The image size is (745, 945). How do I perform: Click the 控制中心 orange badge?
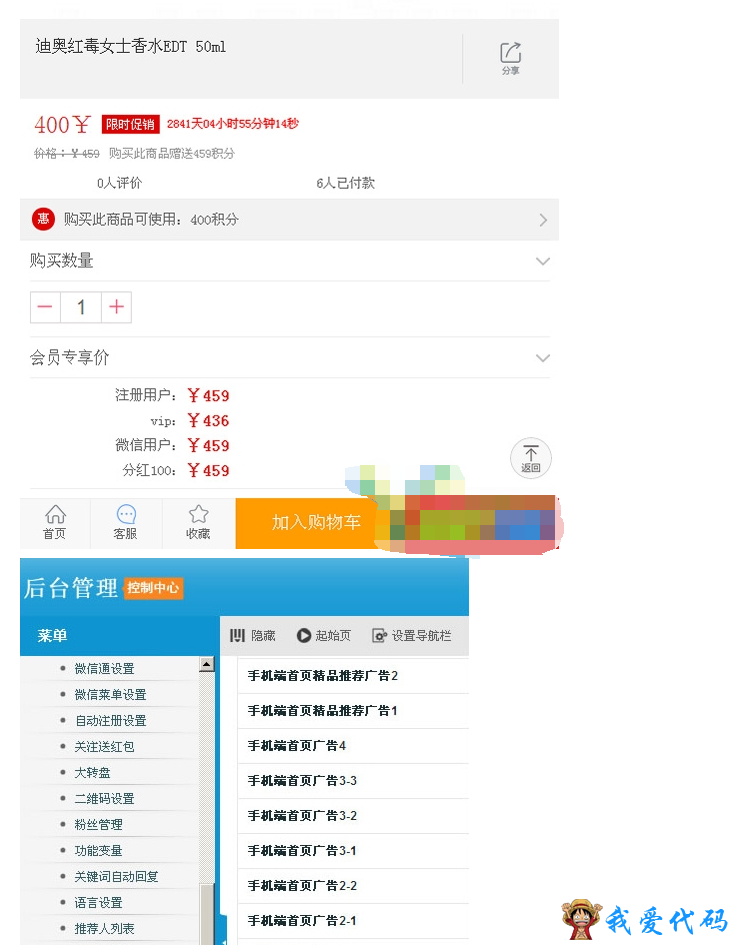pos(153,588)
